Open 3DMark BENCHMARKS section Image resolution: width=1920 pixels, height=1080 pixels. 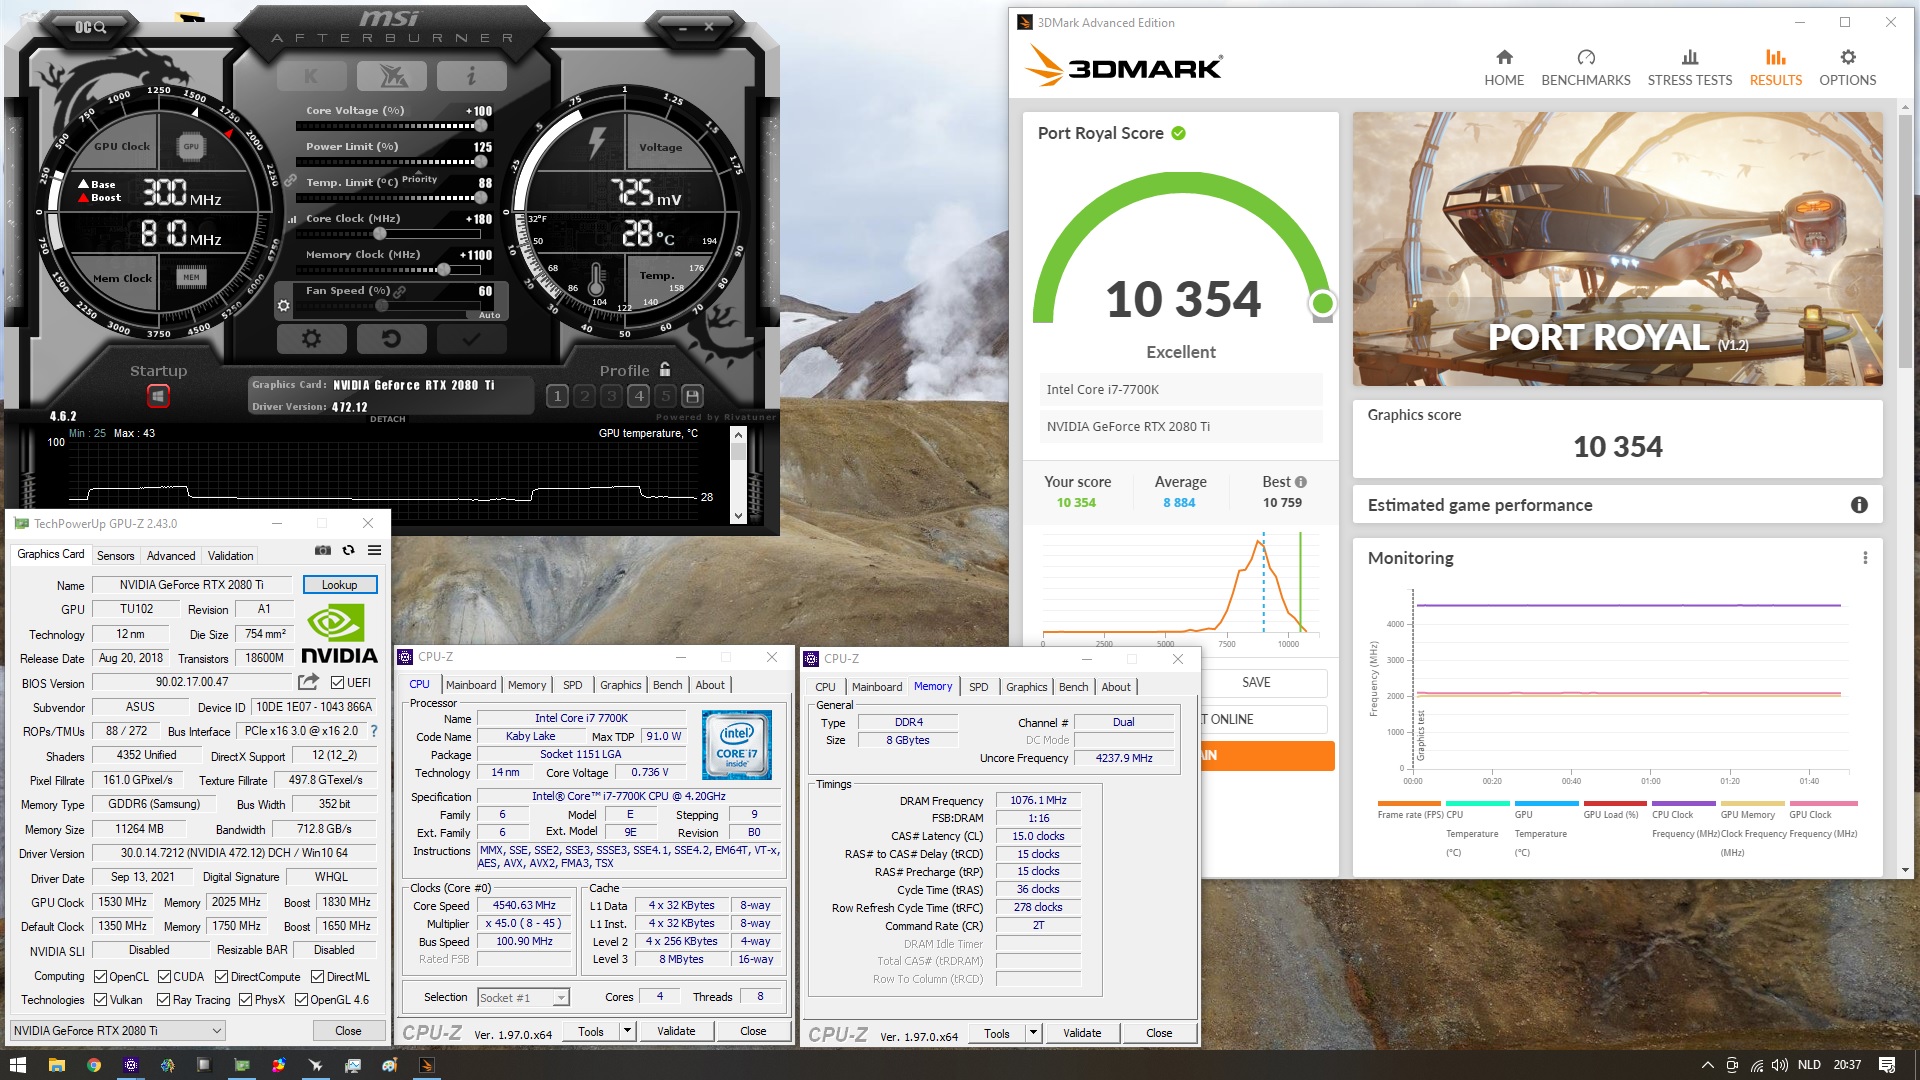(1585, 68)
